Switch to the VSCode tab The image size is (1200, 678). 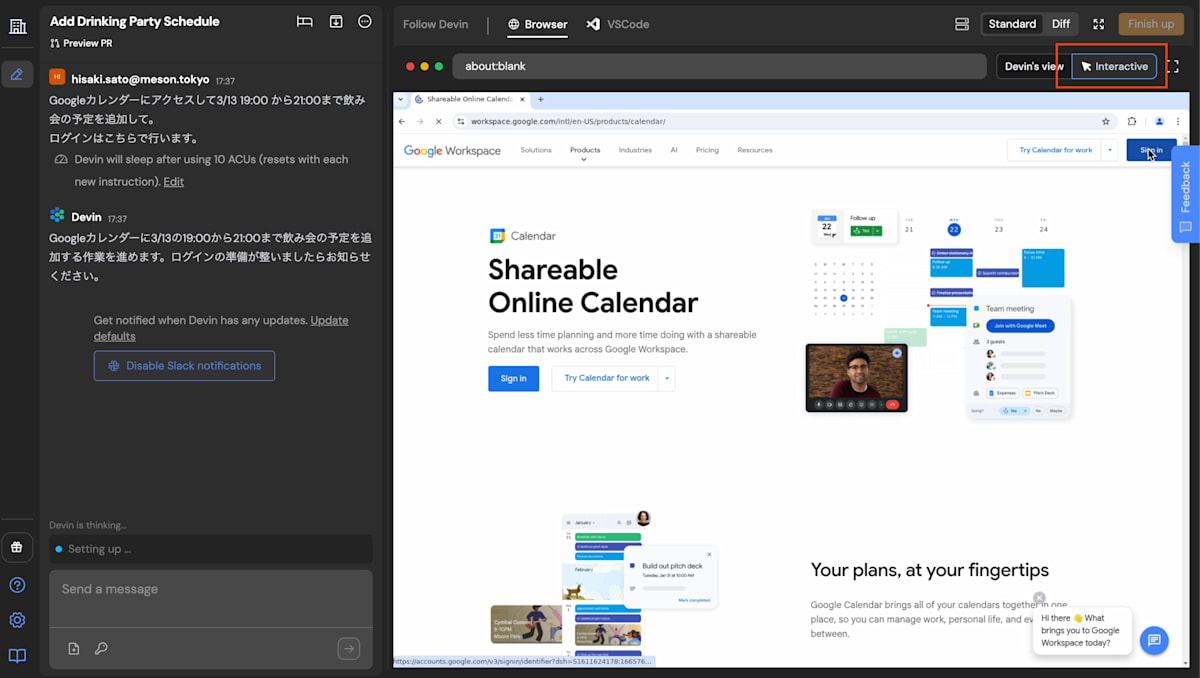[x=618, y=24]
